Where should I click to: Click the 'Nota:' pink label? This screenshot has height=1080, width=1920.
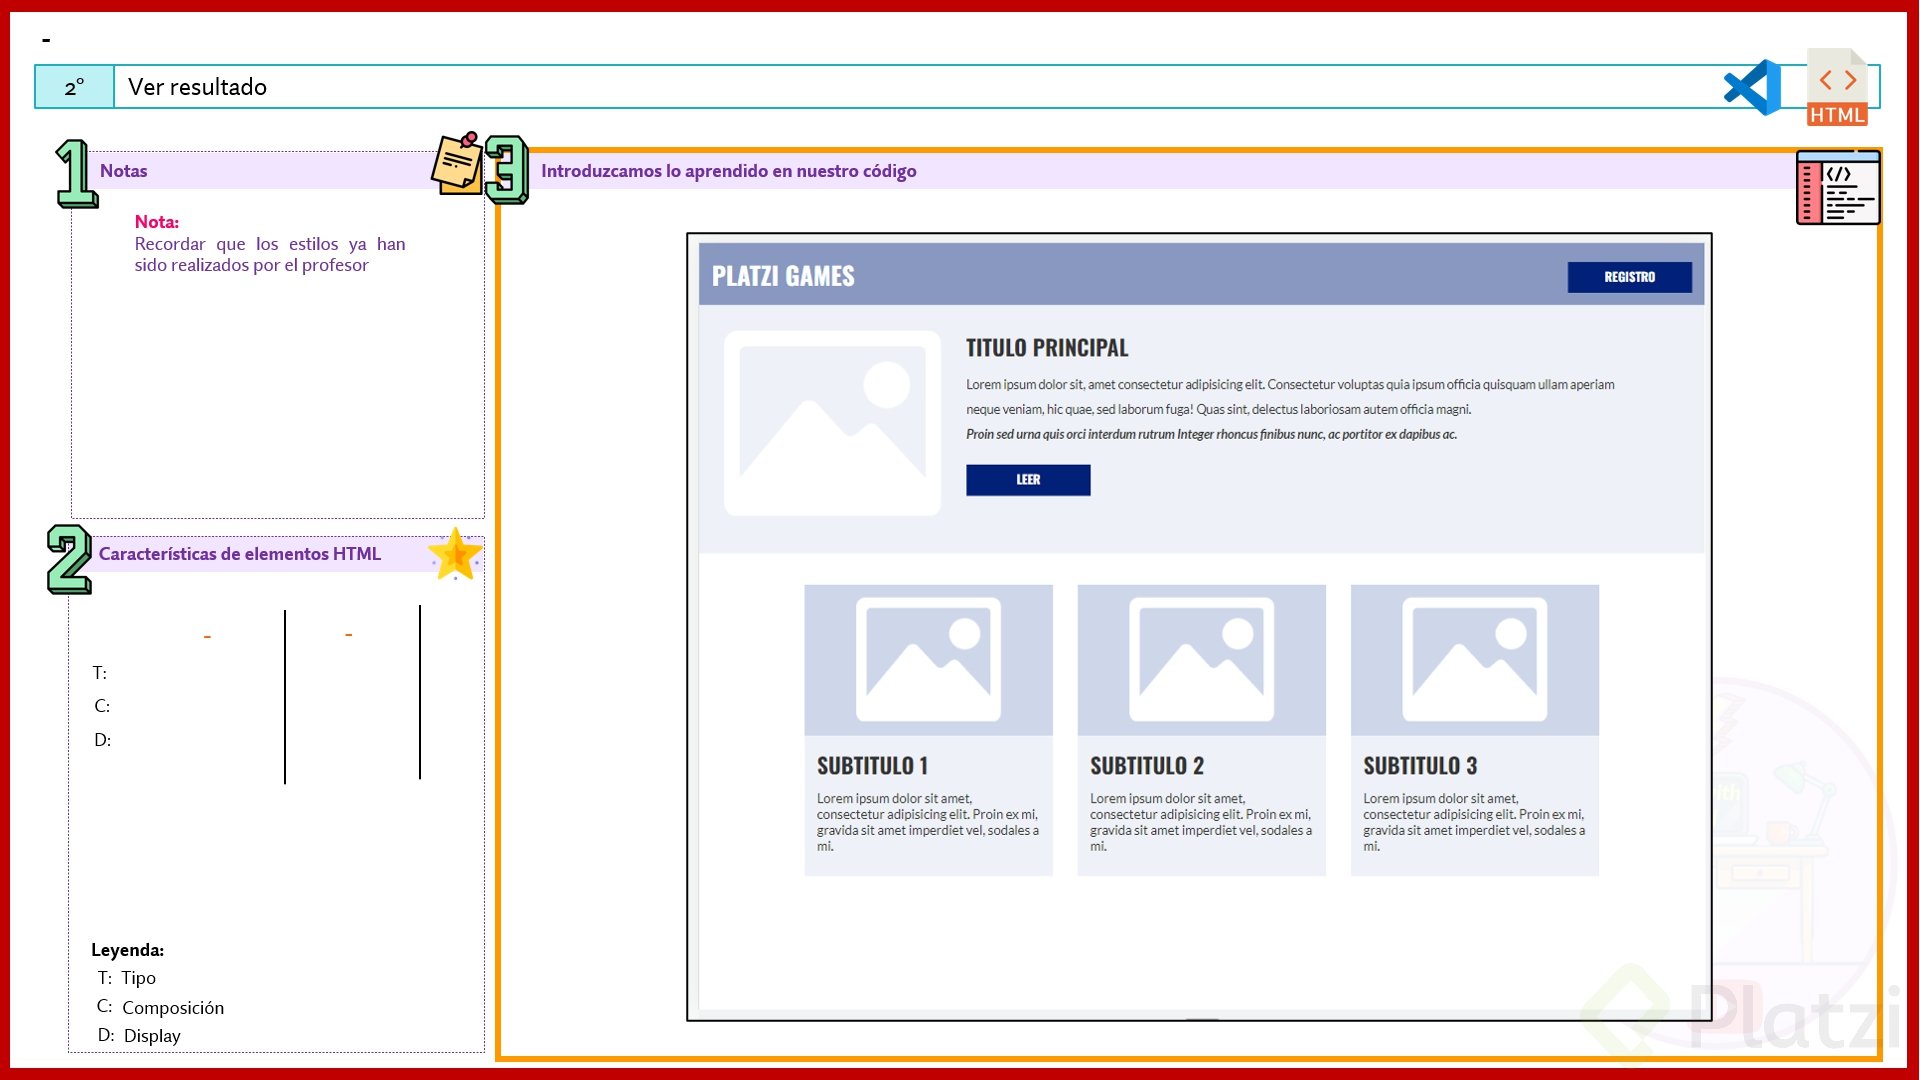tap(157, 222)
